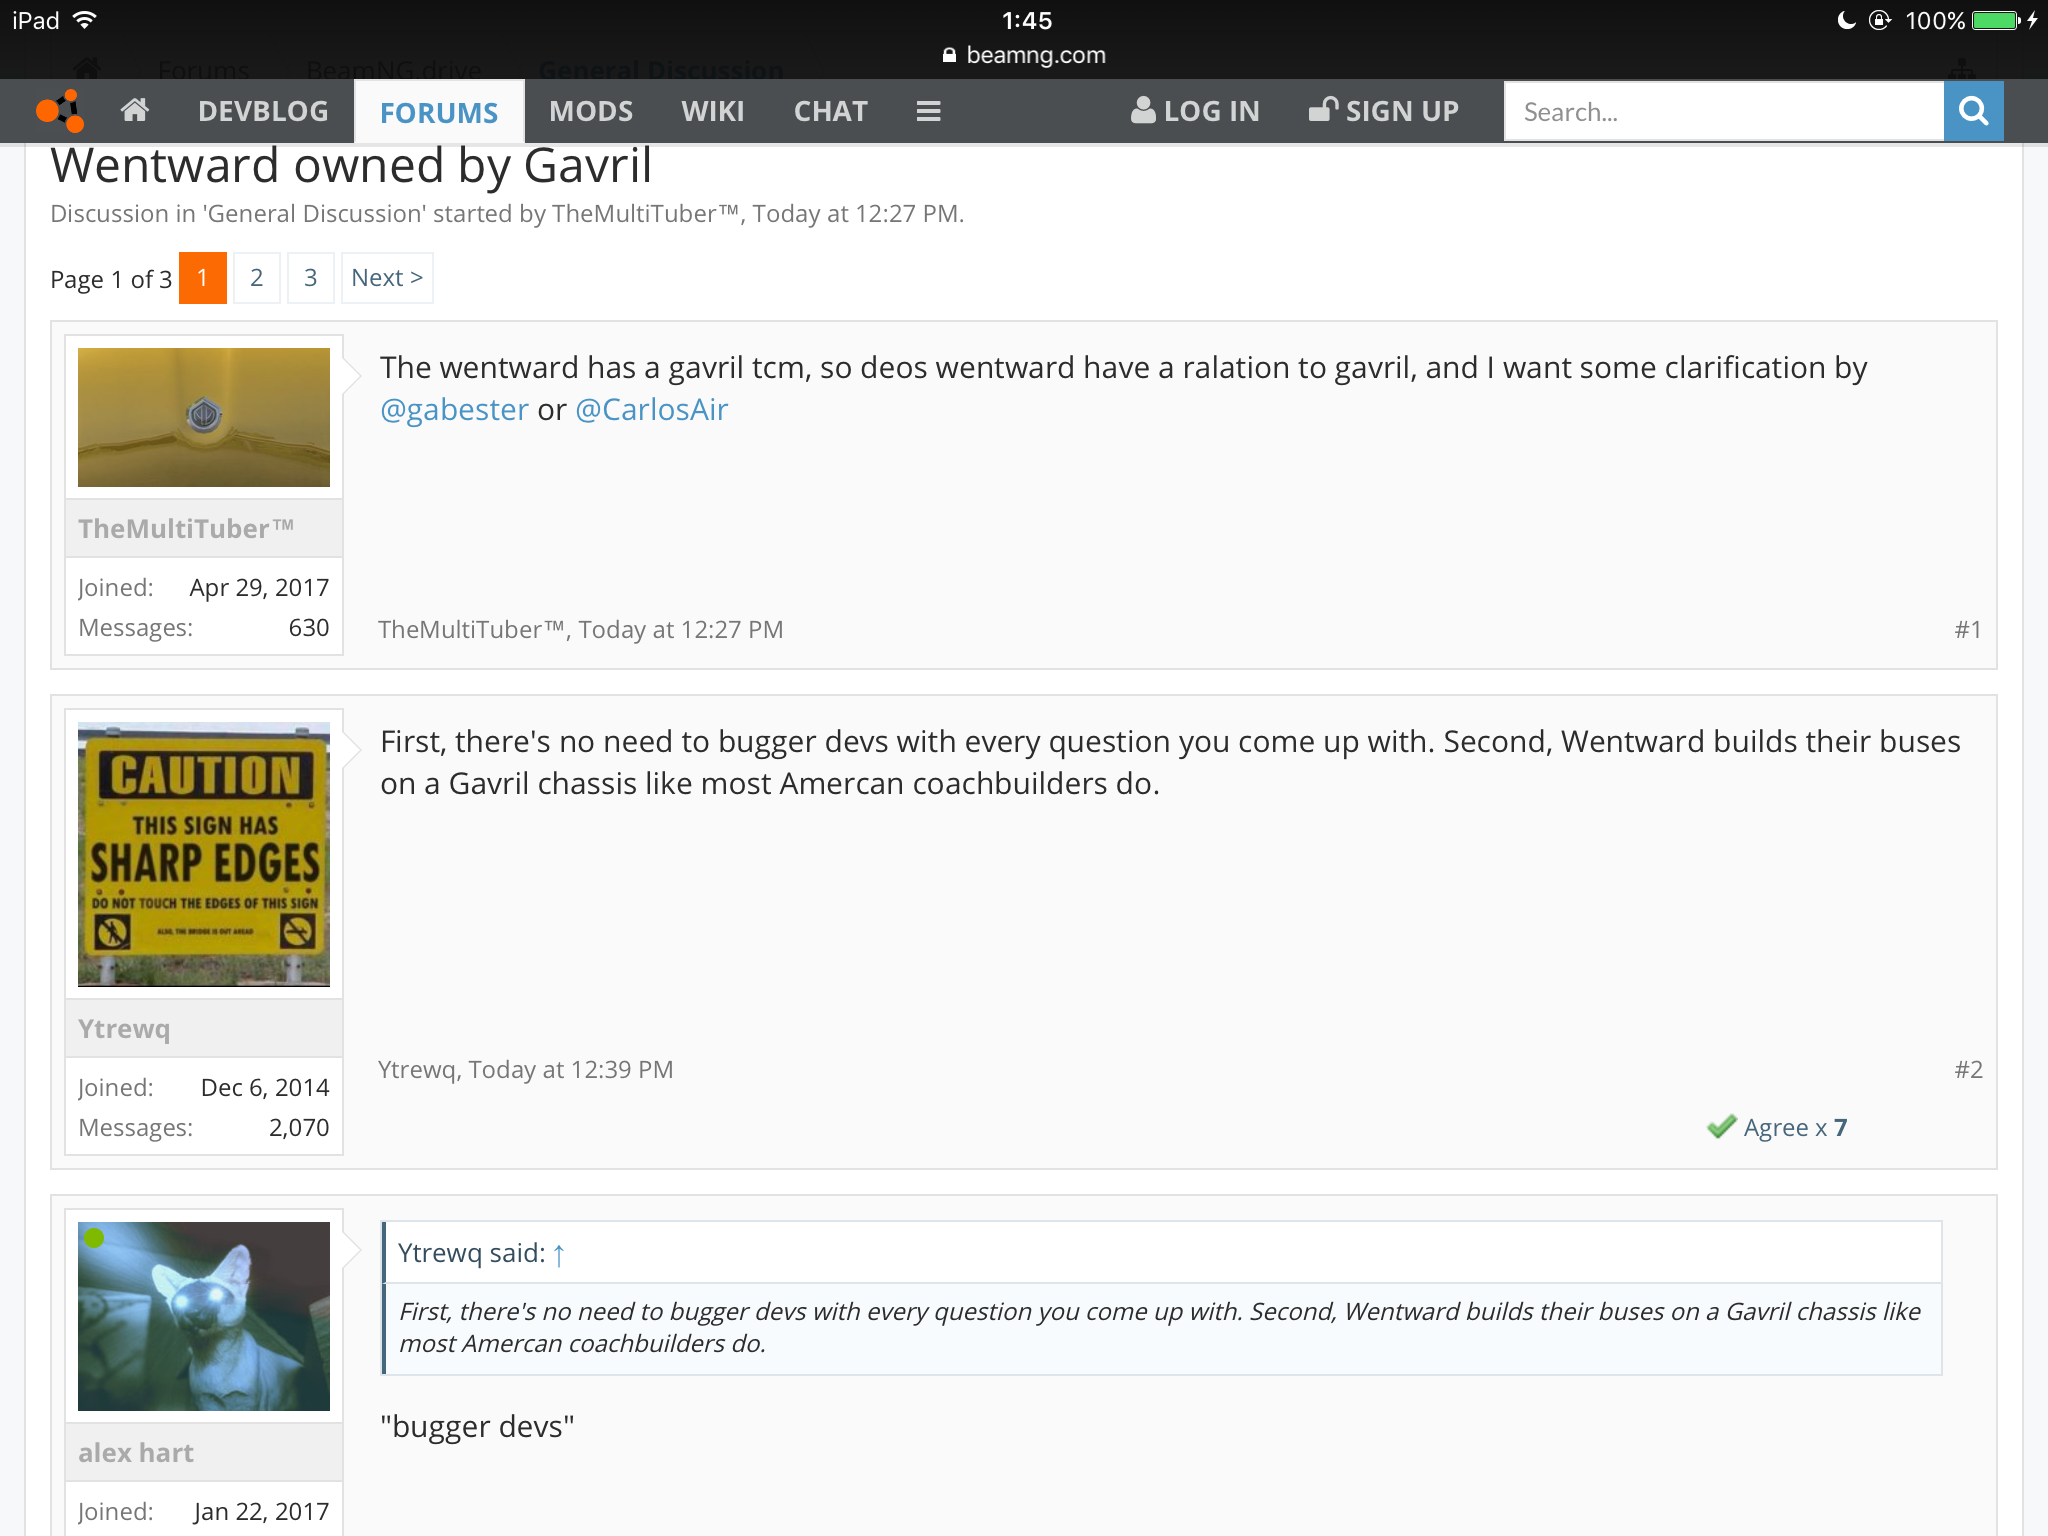Tap the Do Not Disturb moon icon
Image resolution: width=2048 pixels, height=1536 pixels.
[x=1846, y=20]
